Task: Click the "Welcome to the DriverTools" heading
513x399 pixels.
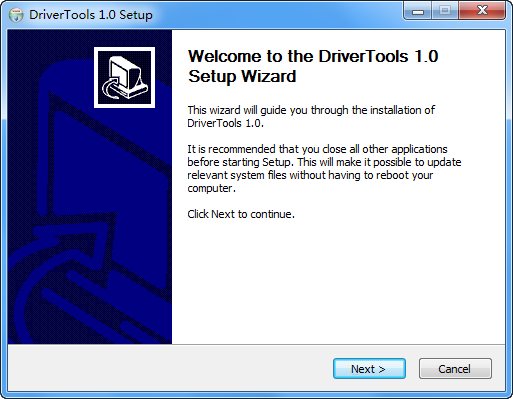Action: tap(298, 56)
